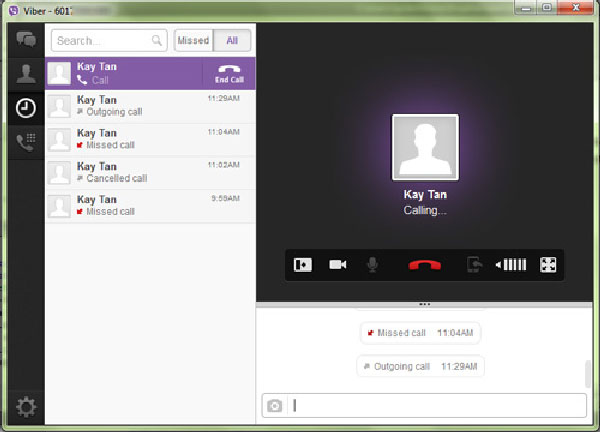Click the Missed call 11:04AM chat bubble
The height and width of the screenshot is (432, 600).
click(x=420, y=333)
